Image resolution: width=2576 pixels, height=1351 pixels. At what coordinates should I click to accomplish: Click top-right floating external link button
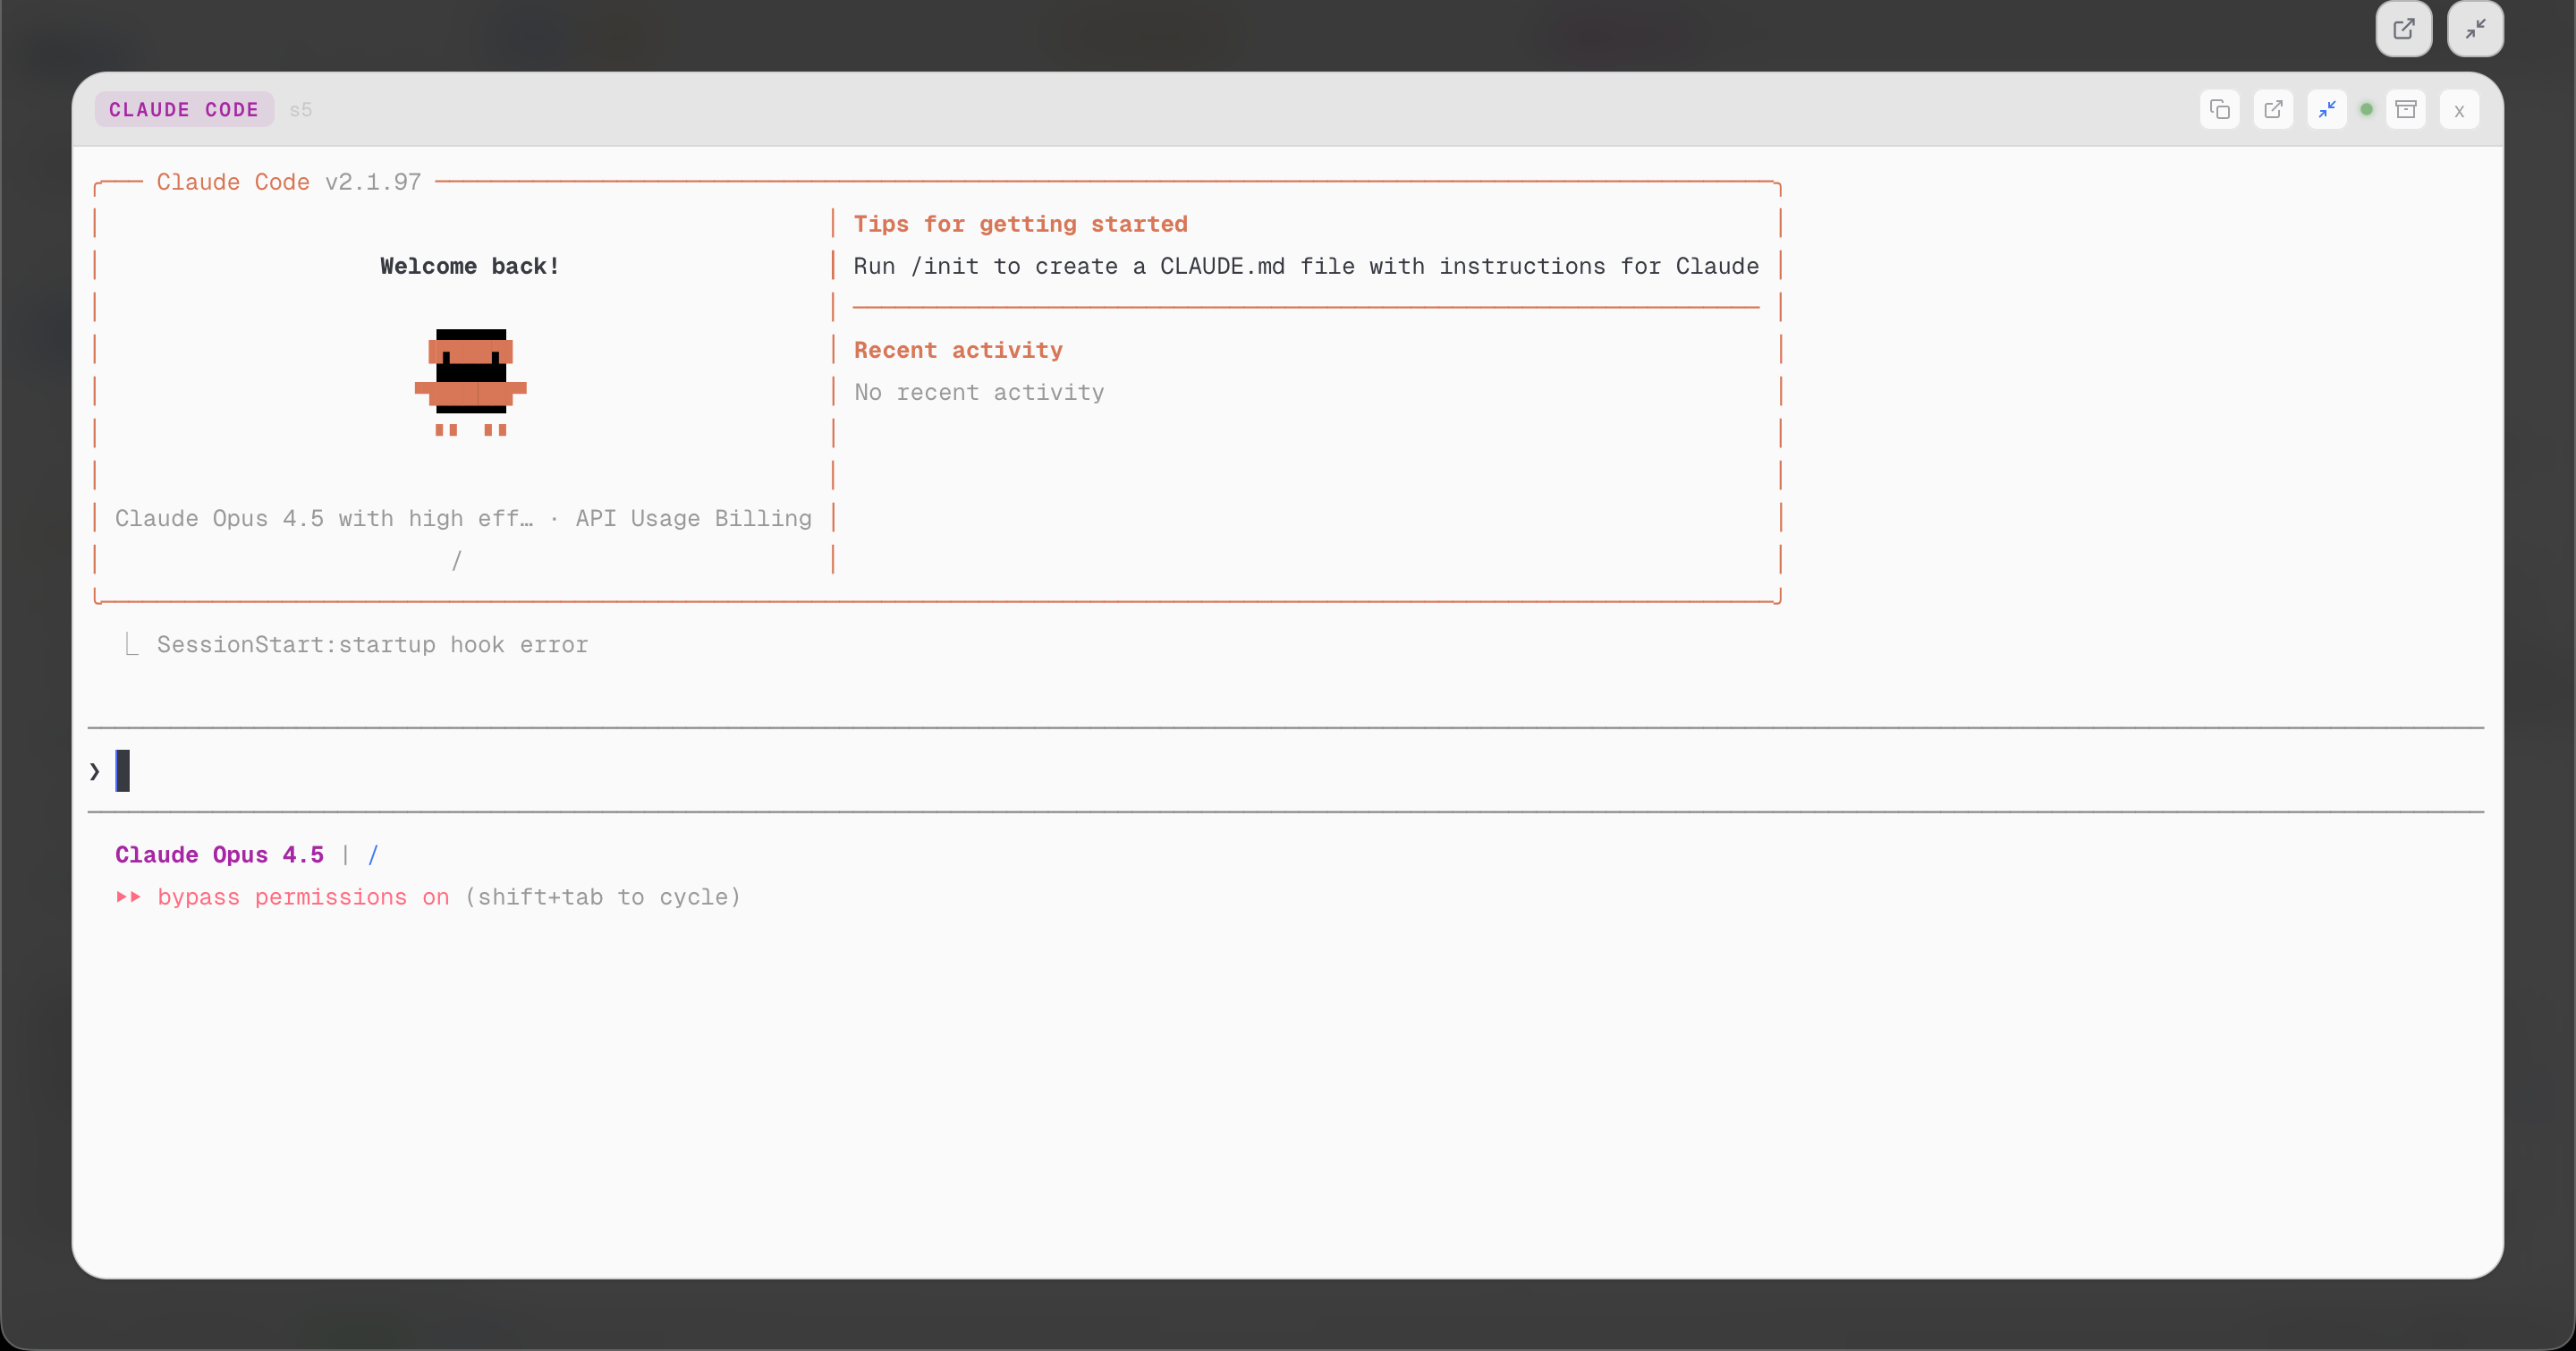(x=2403, y=29)
